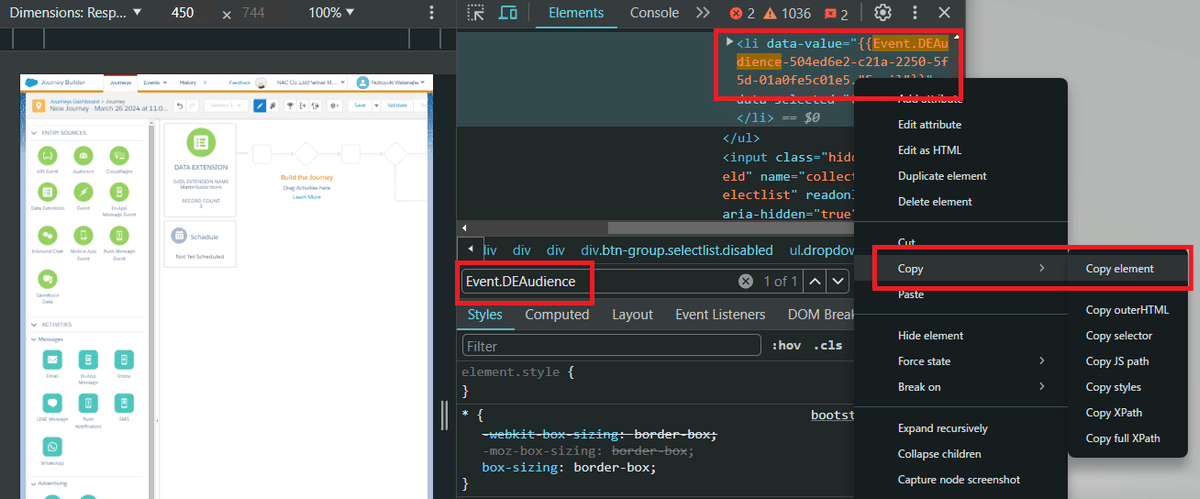This screenshot has height=499, width=1200.
Task: Select the Salesforce Data entry source icon
Action: (x=47, y=278)
